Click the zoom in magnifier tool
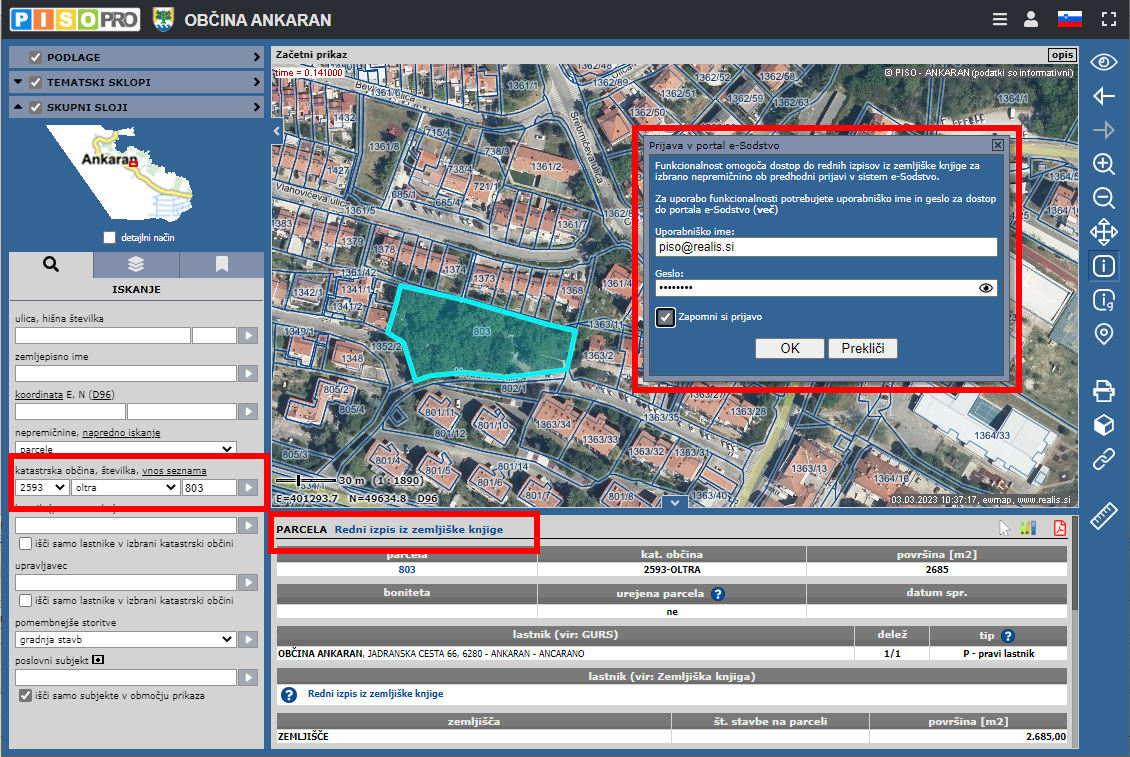Image resolution: width=1130 pixels, height=757 pixels. coord(1104,164)
